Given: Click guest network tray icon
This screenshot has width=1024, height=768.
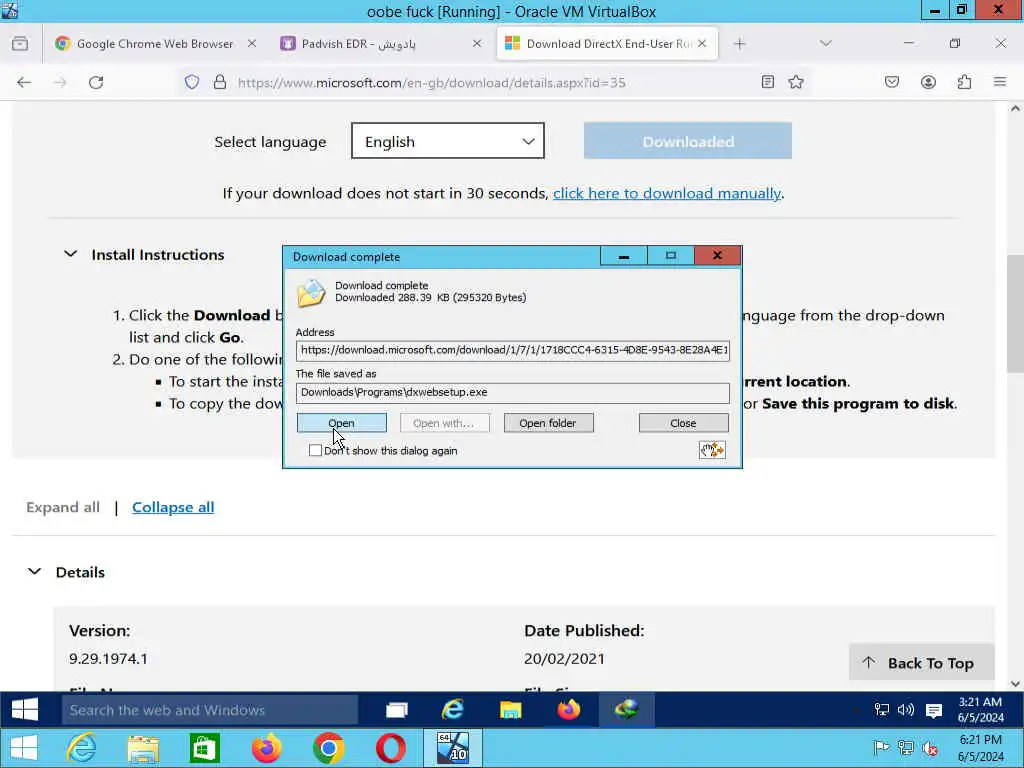Looking at the screenshot, I should (x=882, y=710).
